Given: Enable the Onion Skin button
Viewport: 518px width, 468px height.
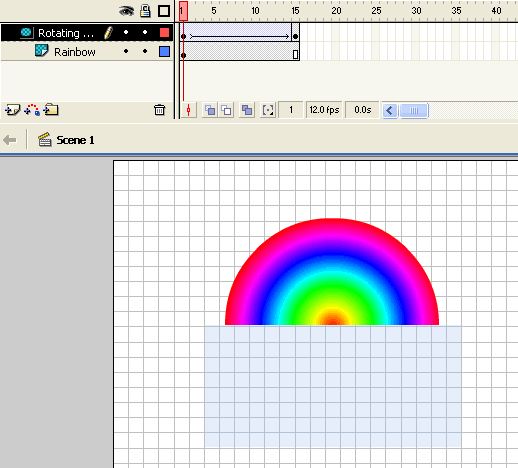Looking at the screenshot, I should [210, 110].
